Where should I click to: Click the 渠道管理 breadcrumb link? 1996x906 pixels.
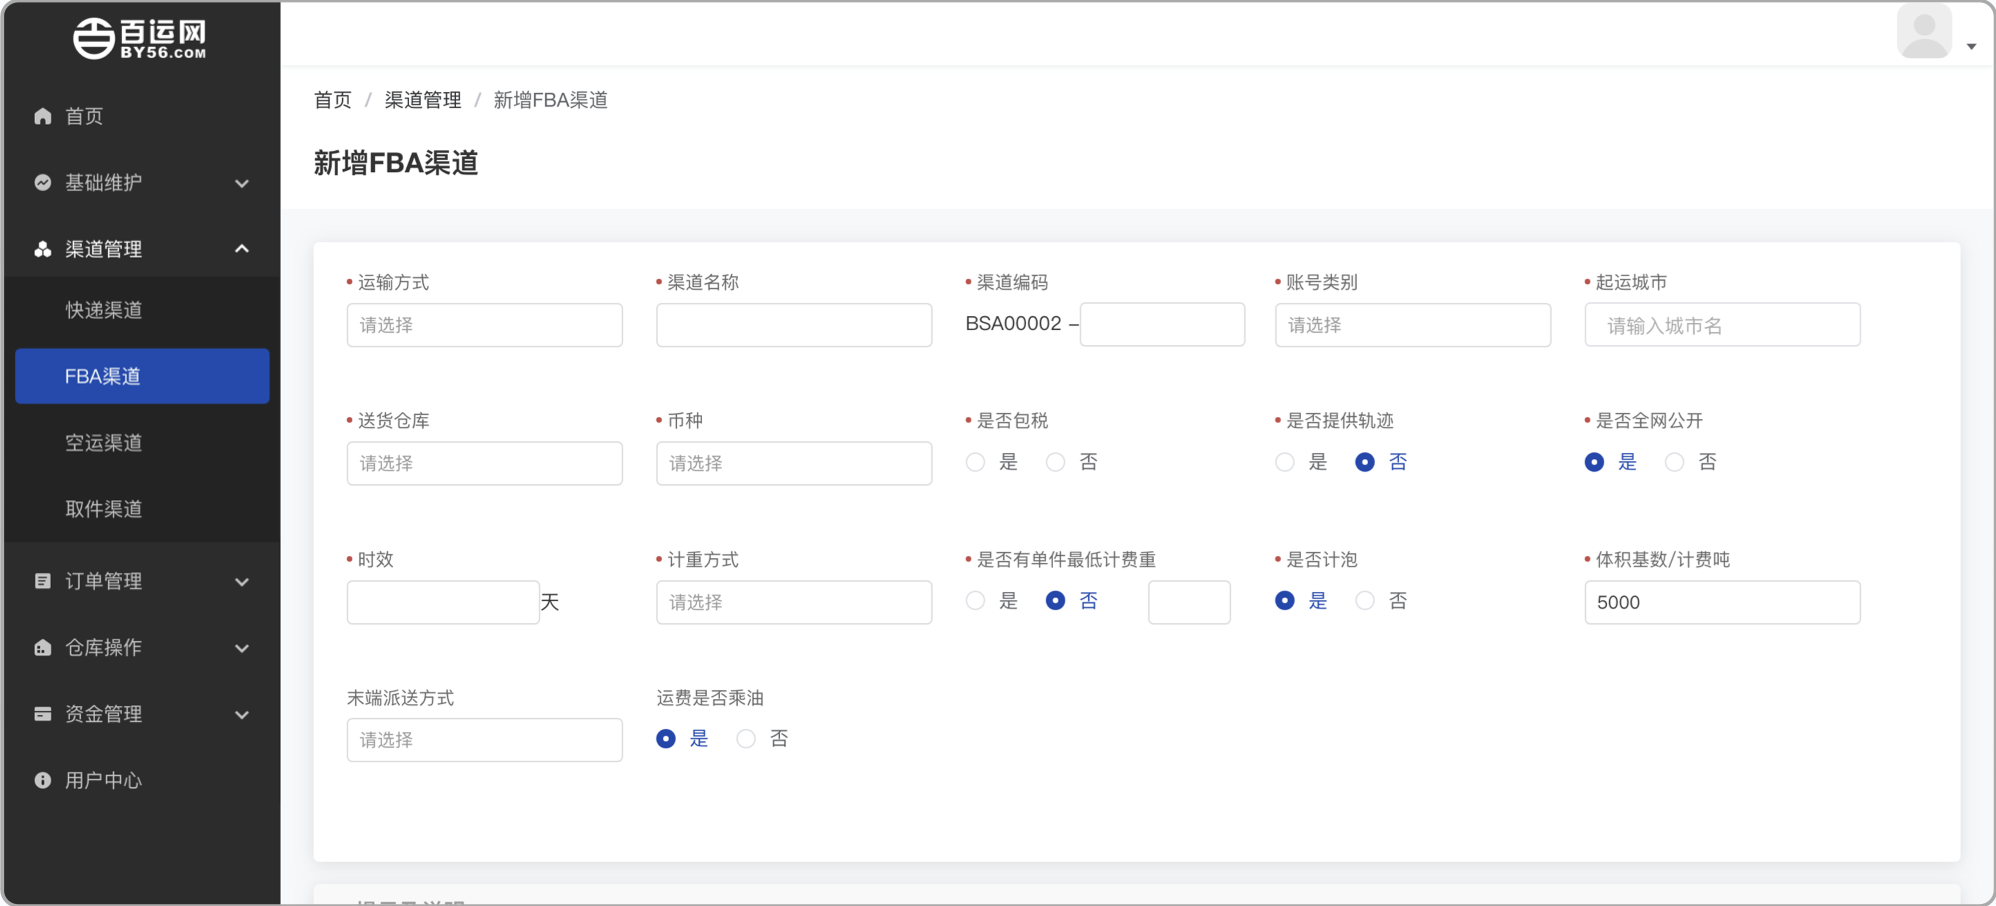[x=422, y=99]
